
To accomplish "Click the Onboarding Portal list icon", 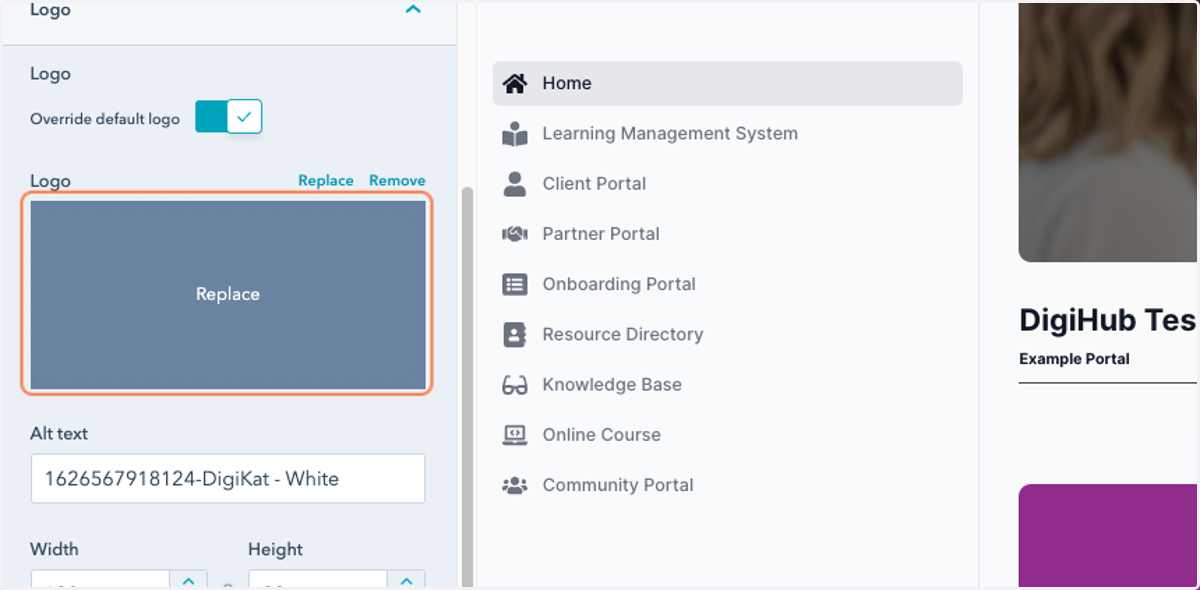I will pyautogui.click(x=514, y=284).
